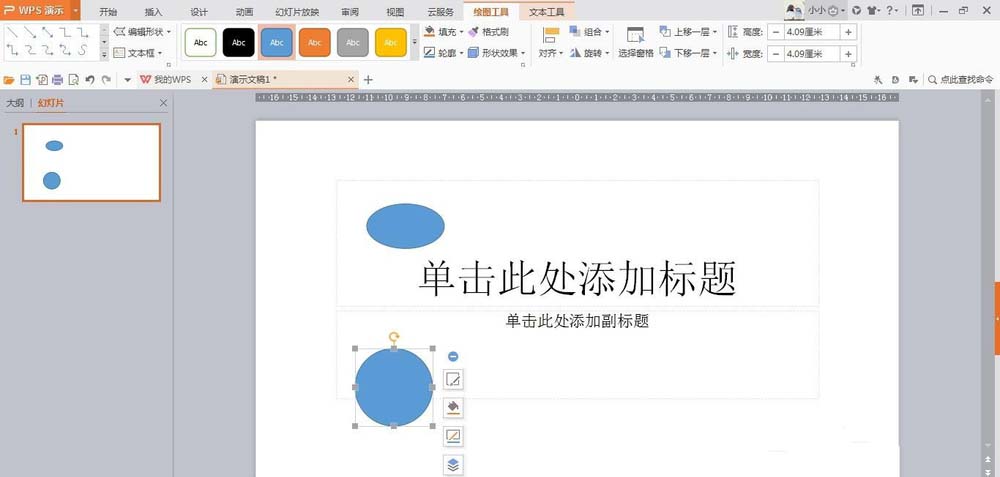
Task: Switch to the 文本工具 tab
Action: (x=546, y=12)
